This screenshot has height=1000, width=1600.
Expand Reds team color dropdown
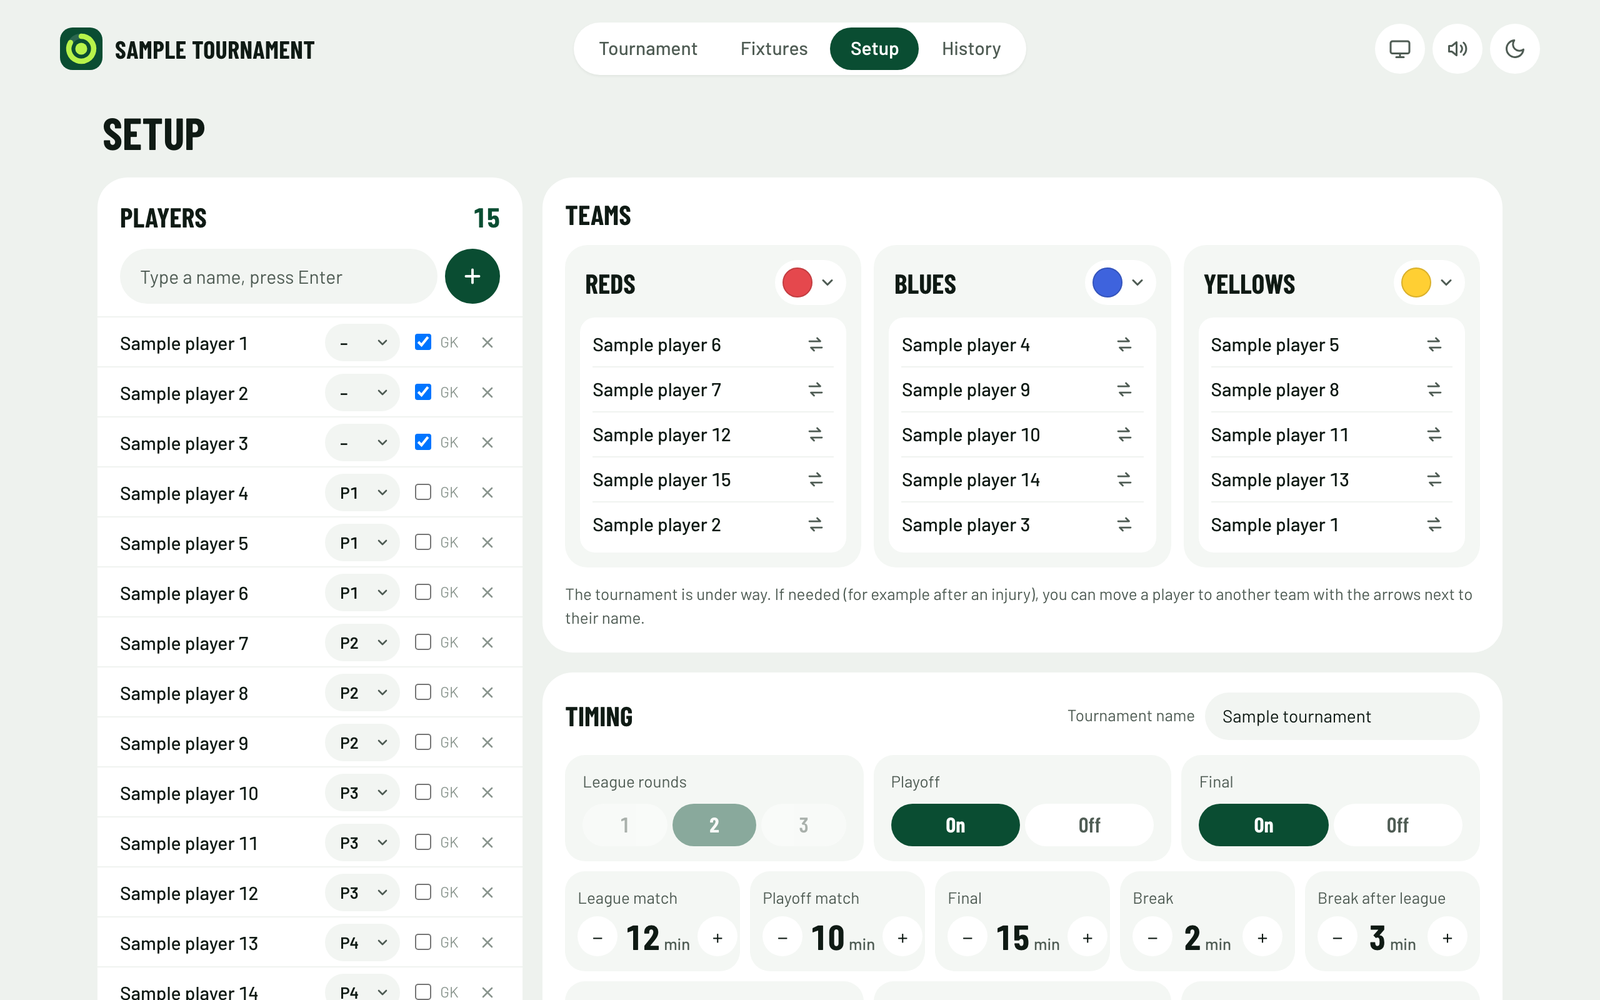click(811, 283)
